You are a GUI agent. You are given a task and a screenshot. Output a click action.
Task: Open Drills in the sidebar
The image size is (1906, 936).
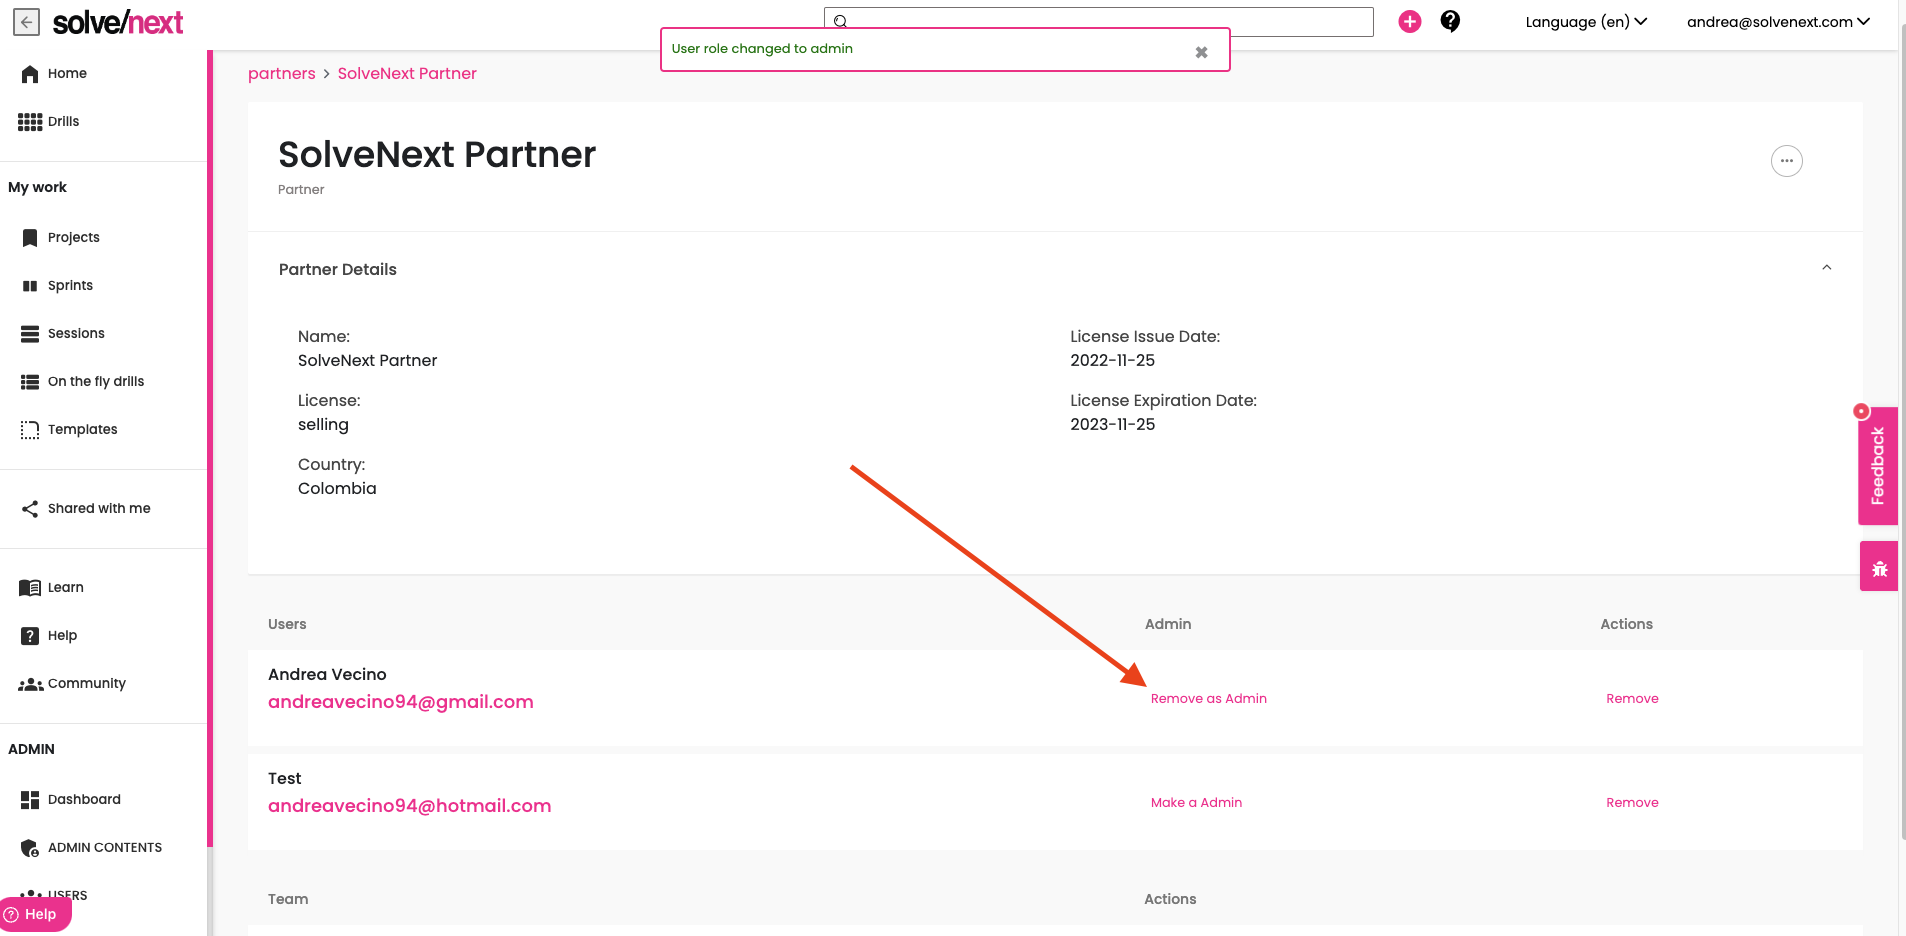[x=63, y=122]
